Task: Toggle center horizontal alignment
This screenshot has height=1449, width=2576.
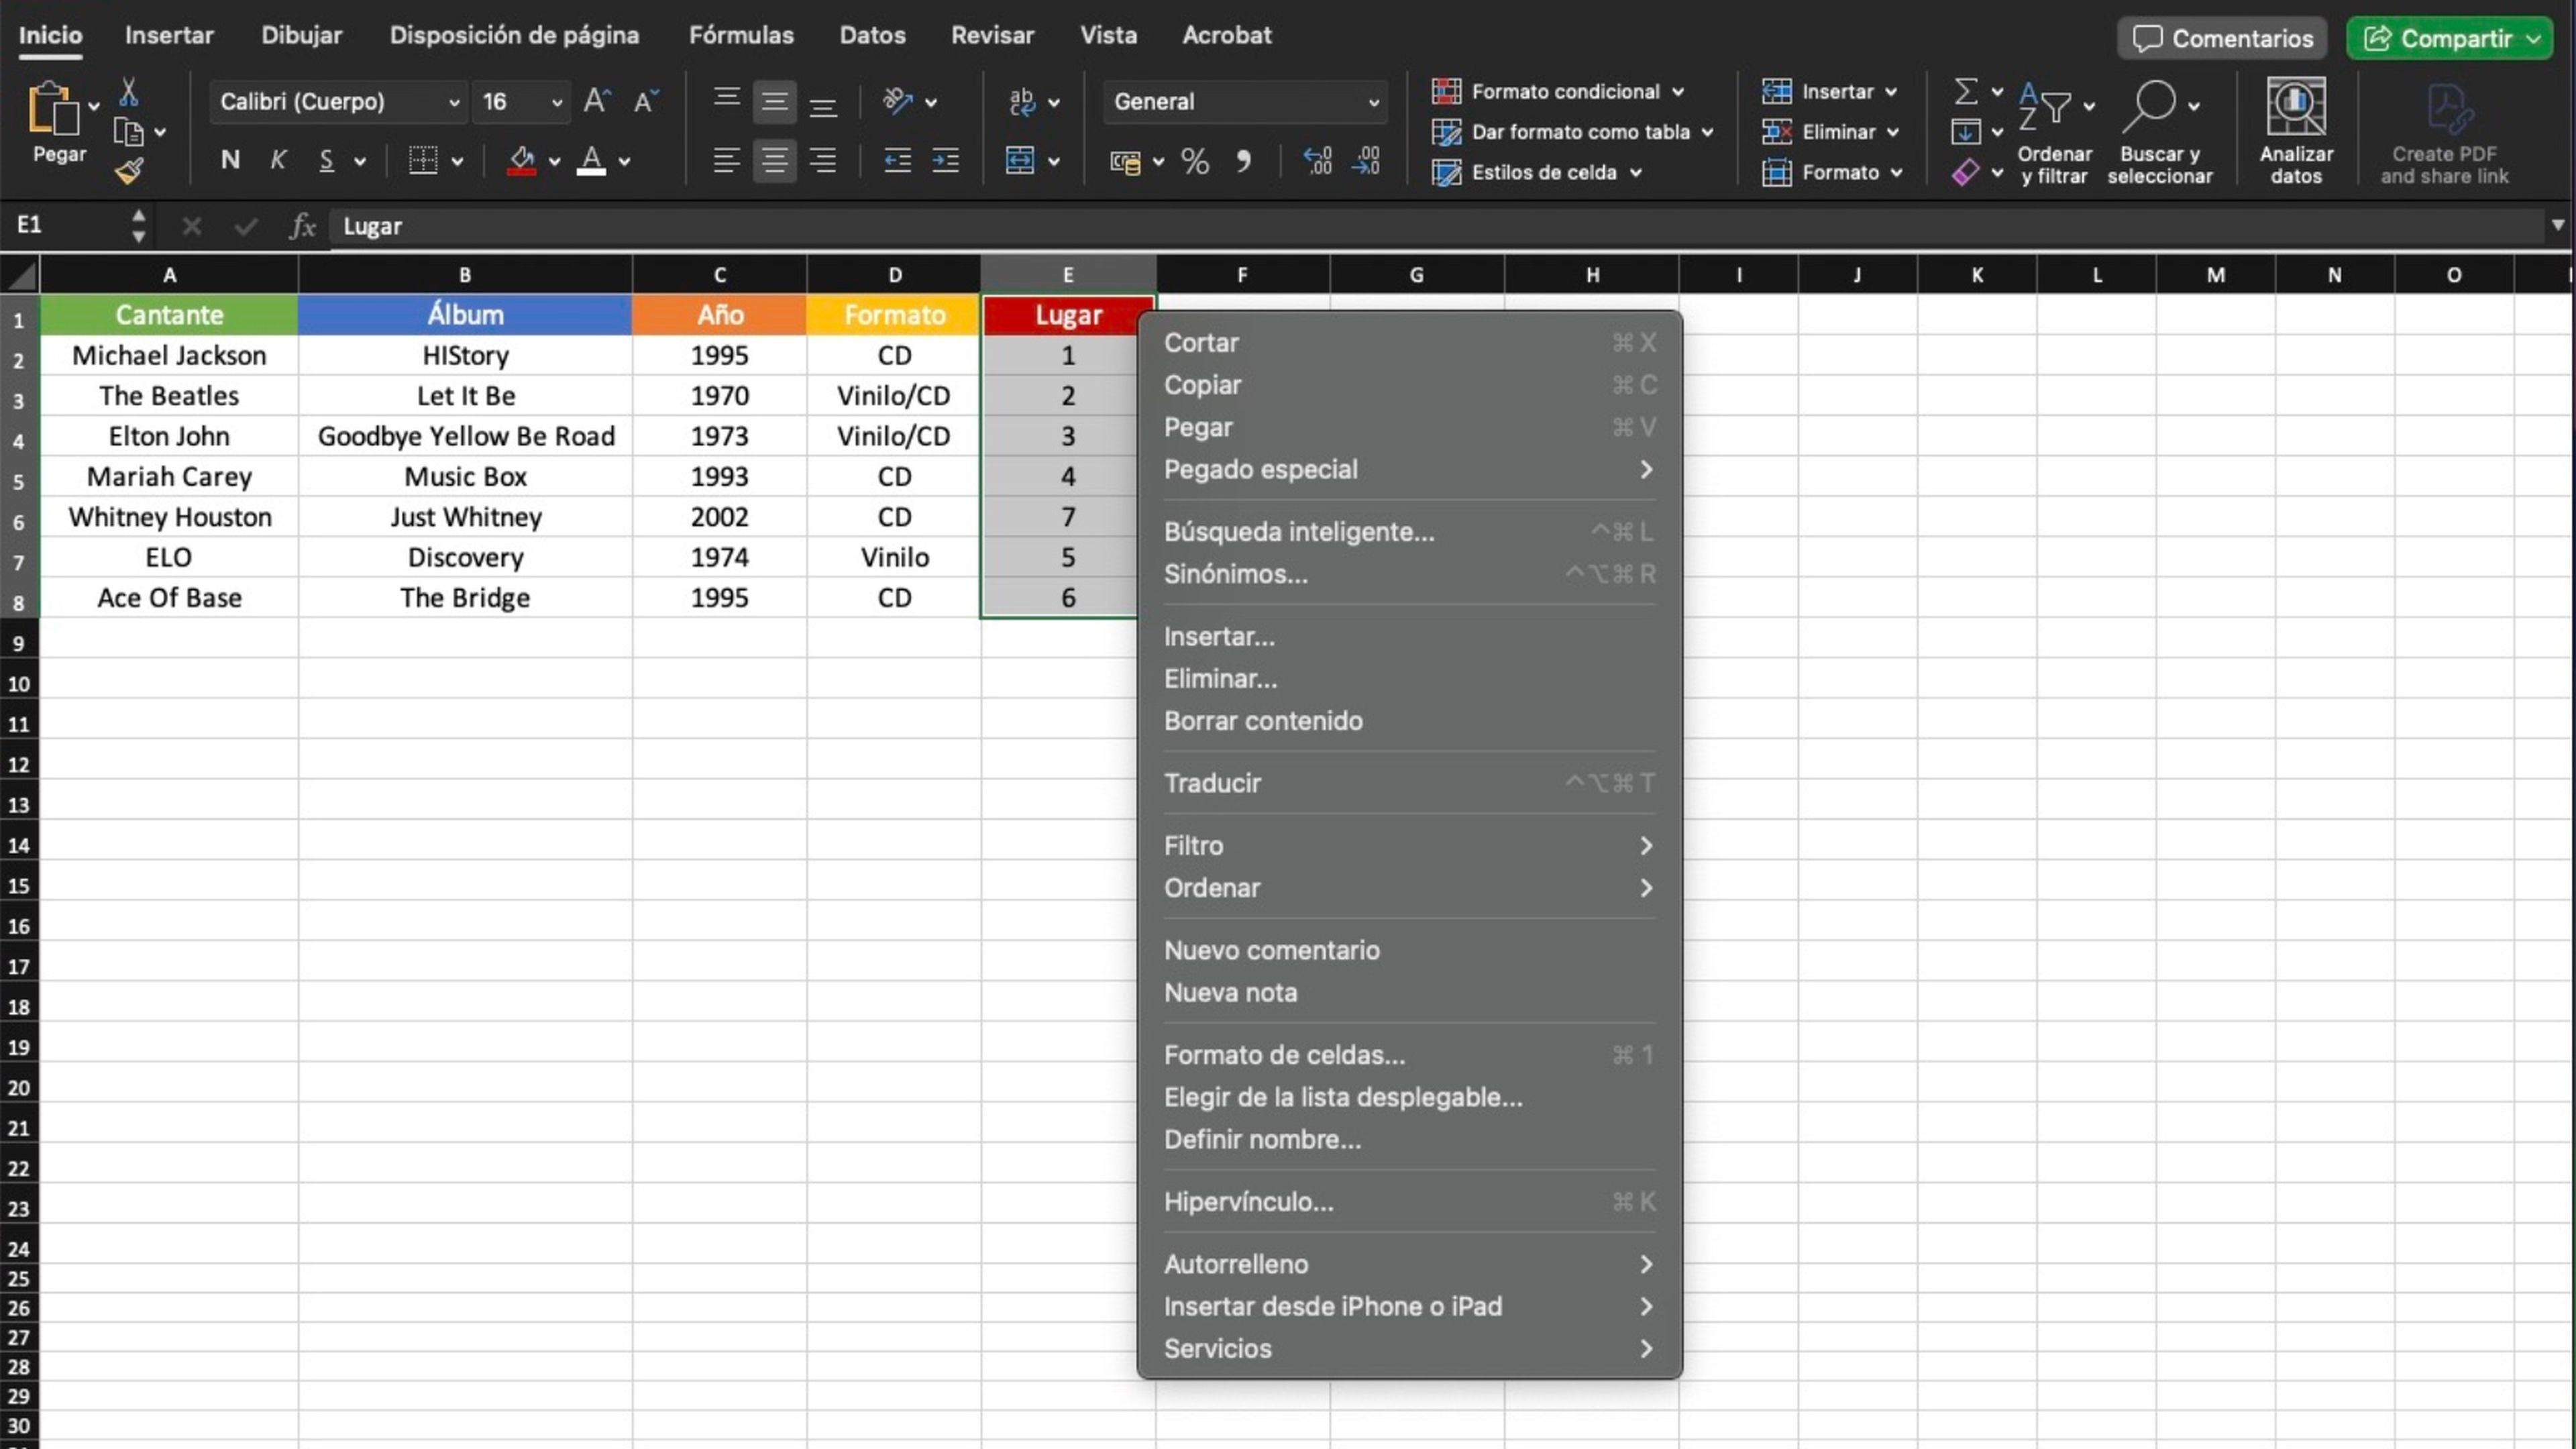Action: pos(775,160)
